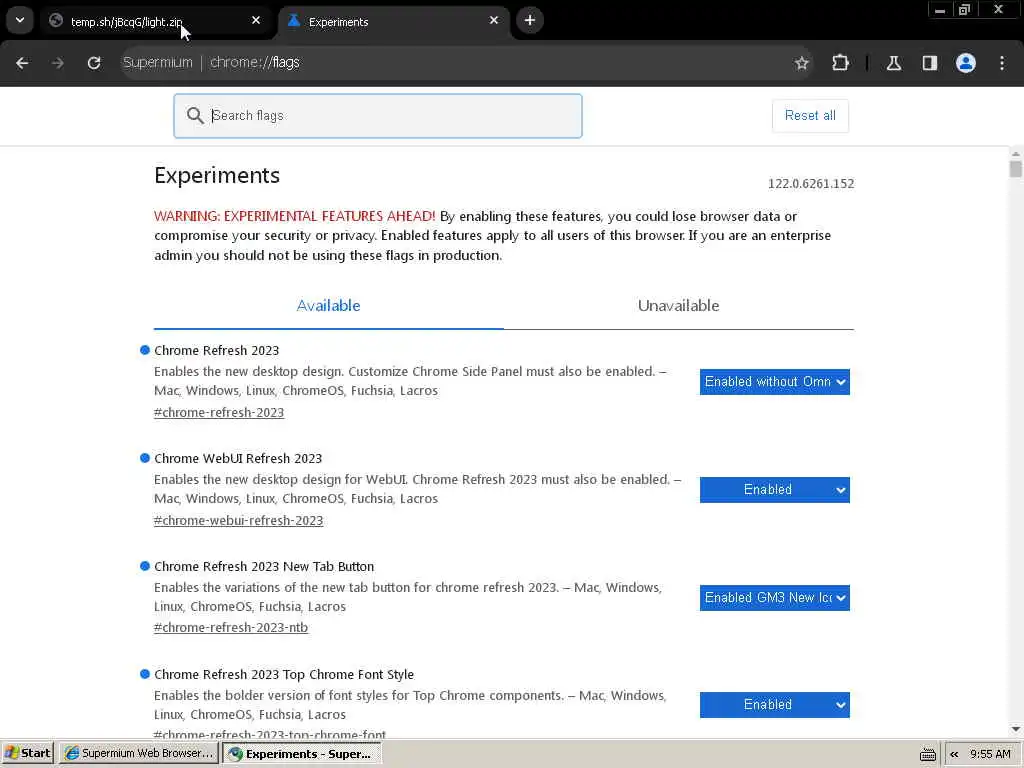Click the Chrome WebUI Refresh 2023 title

pyautogui.click(x=238, y=458)
